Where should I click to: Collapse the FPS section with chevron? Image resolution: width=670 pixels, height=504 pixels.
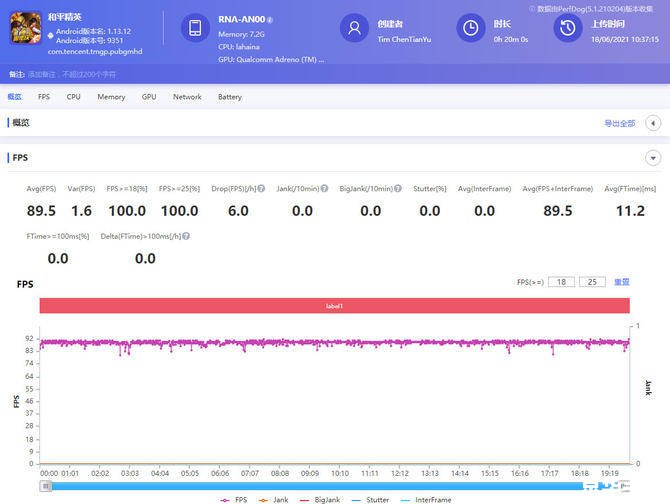653,158
